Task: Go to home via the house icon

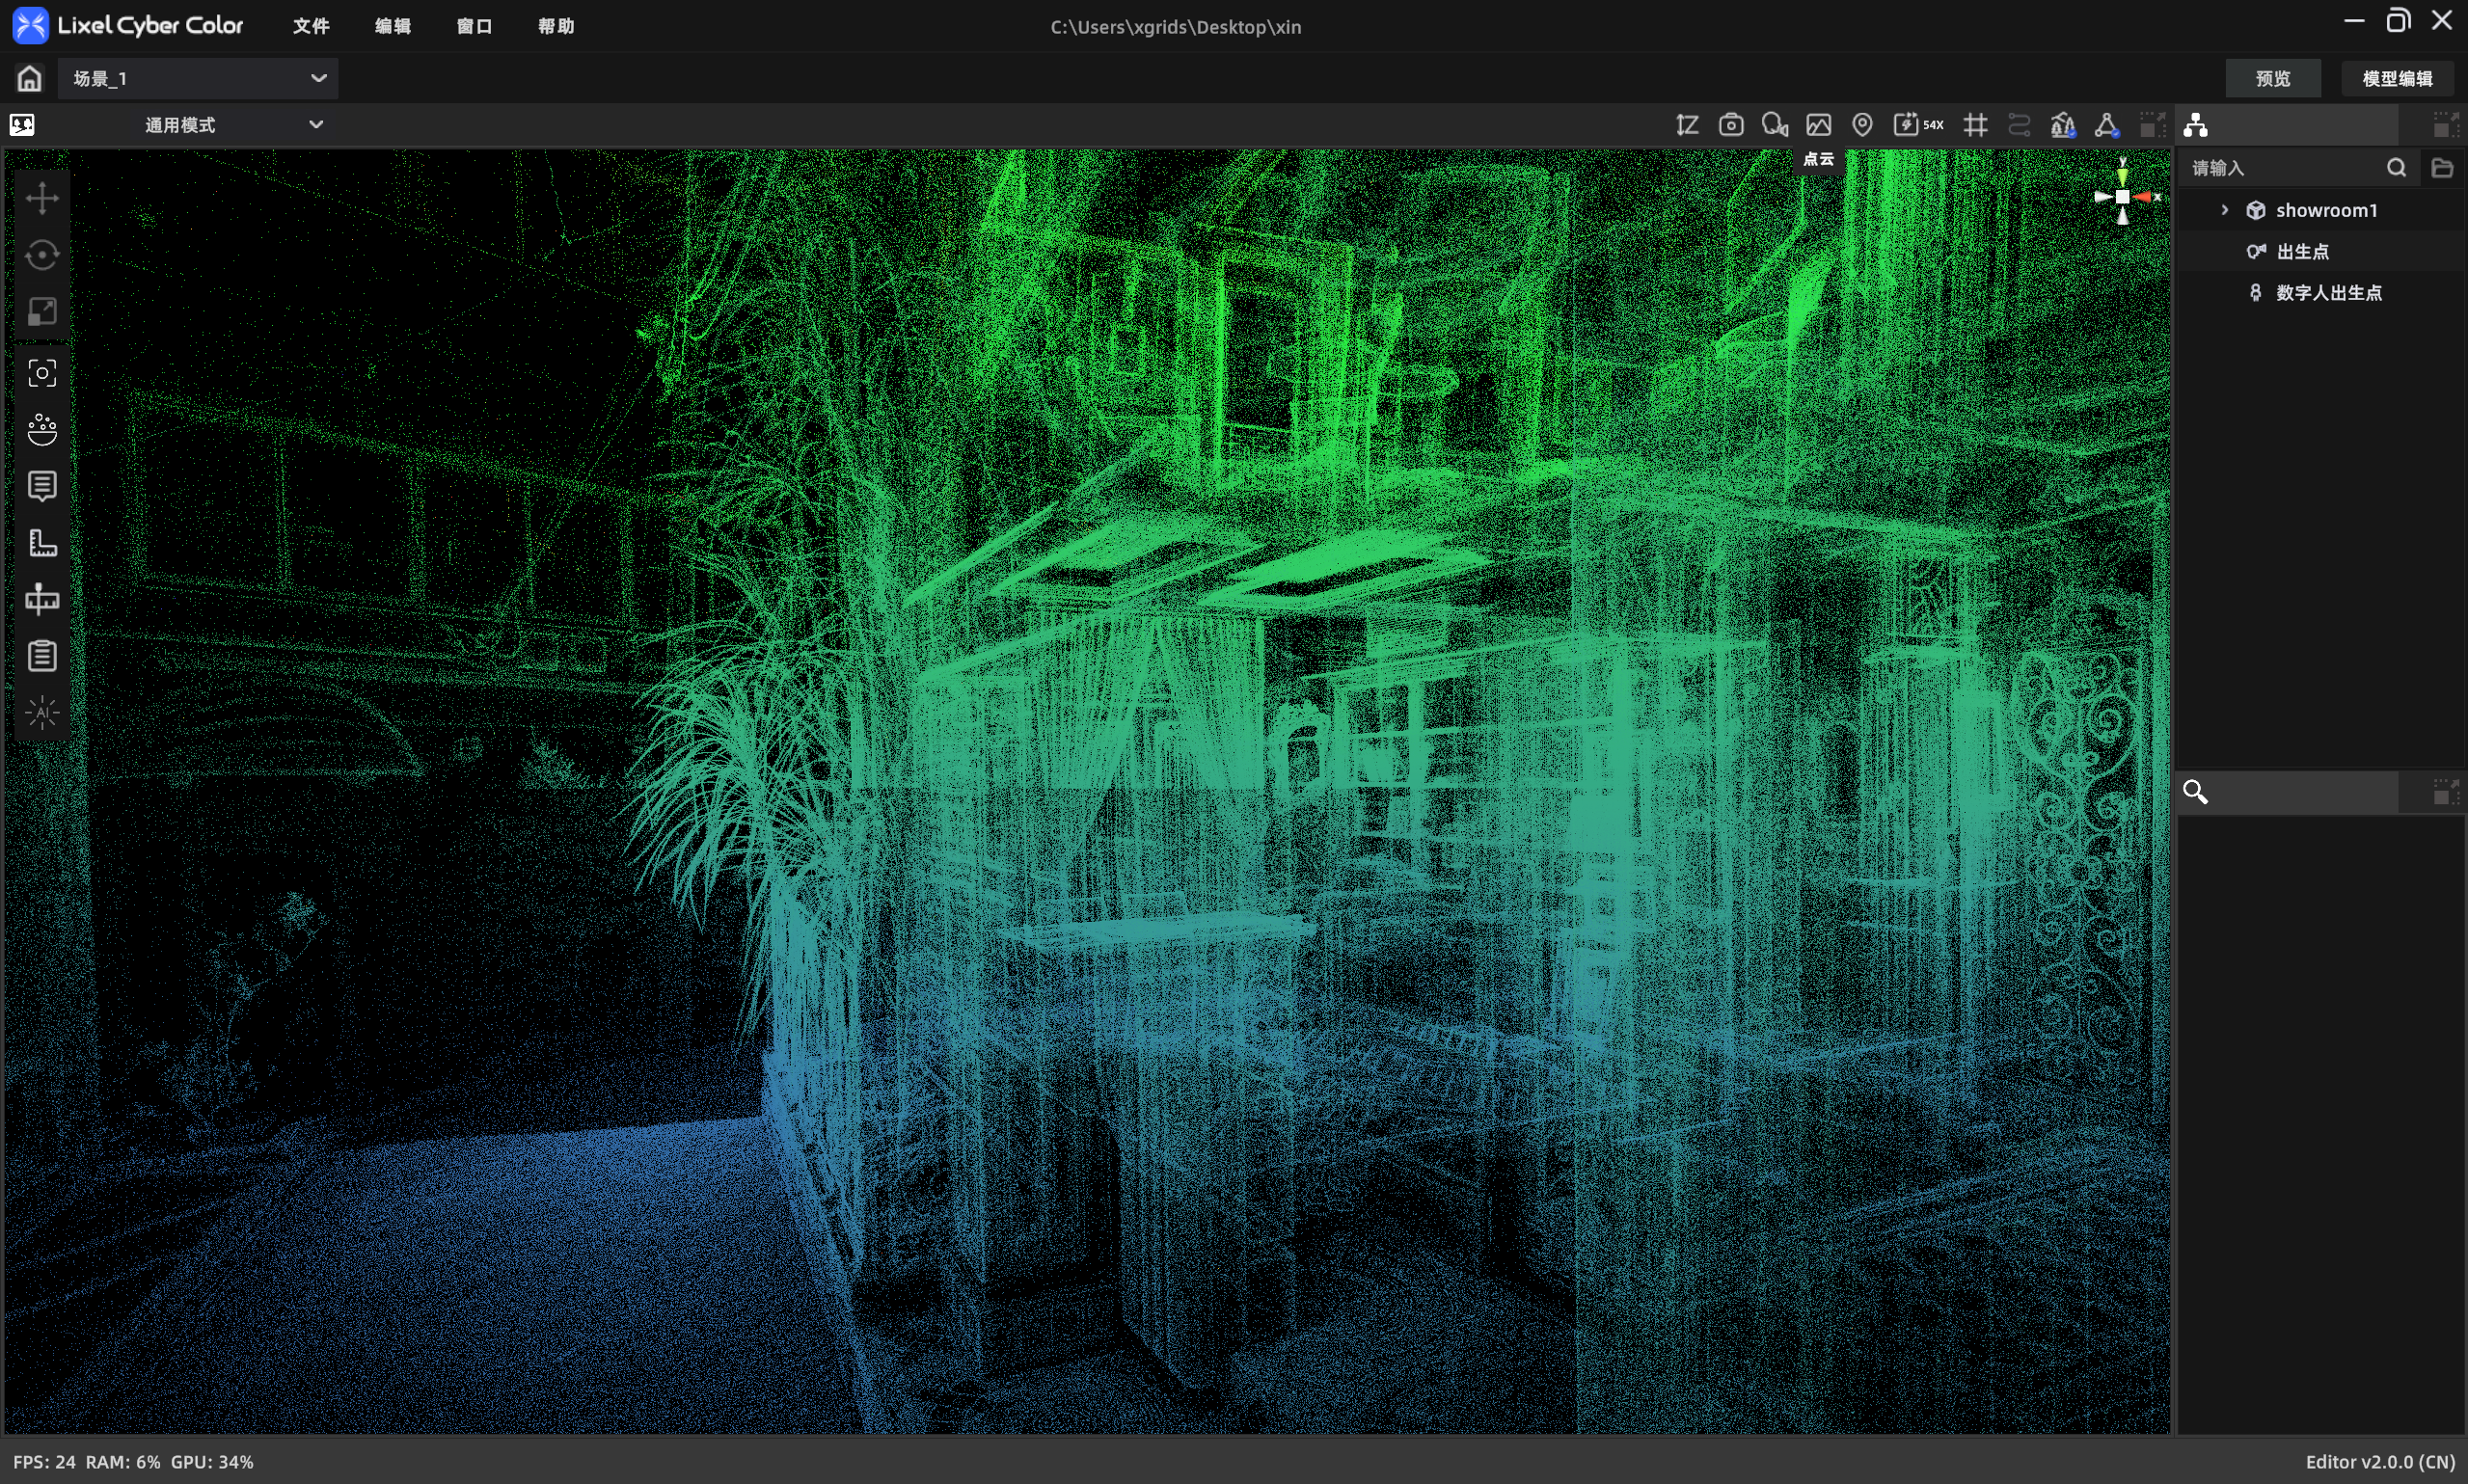Action: [x=30, y=78]
